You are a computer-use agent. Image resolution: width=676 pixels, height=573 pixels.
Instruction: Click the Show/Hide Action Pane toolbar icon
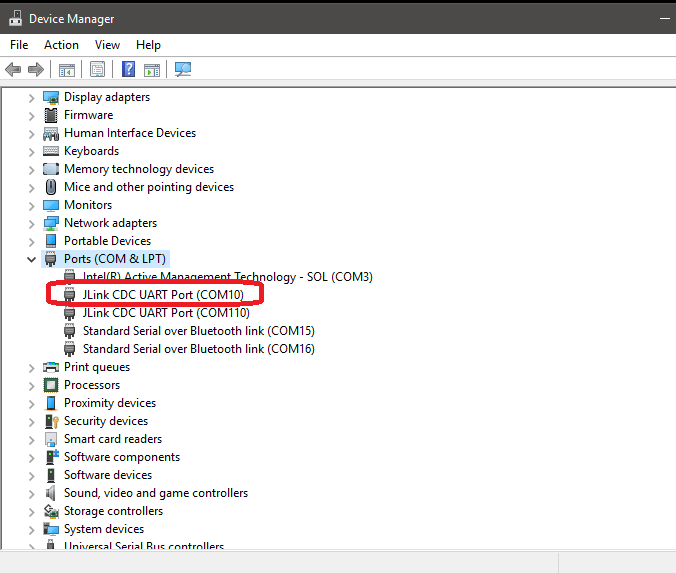tap(151, 69)
